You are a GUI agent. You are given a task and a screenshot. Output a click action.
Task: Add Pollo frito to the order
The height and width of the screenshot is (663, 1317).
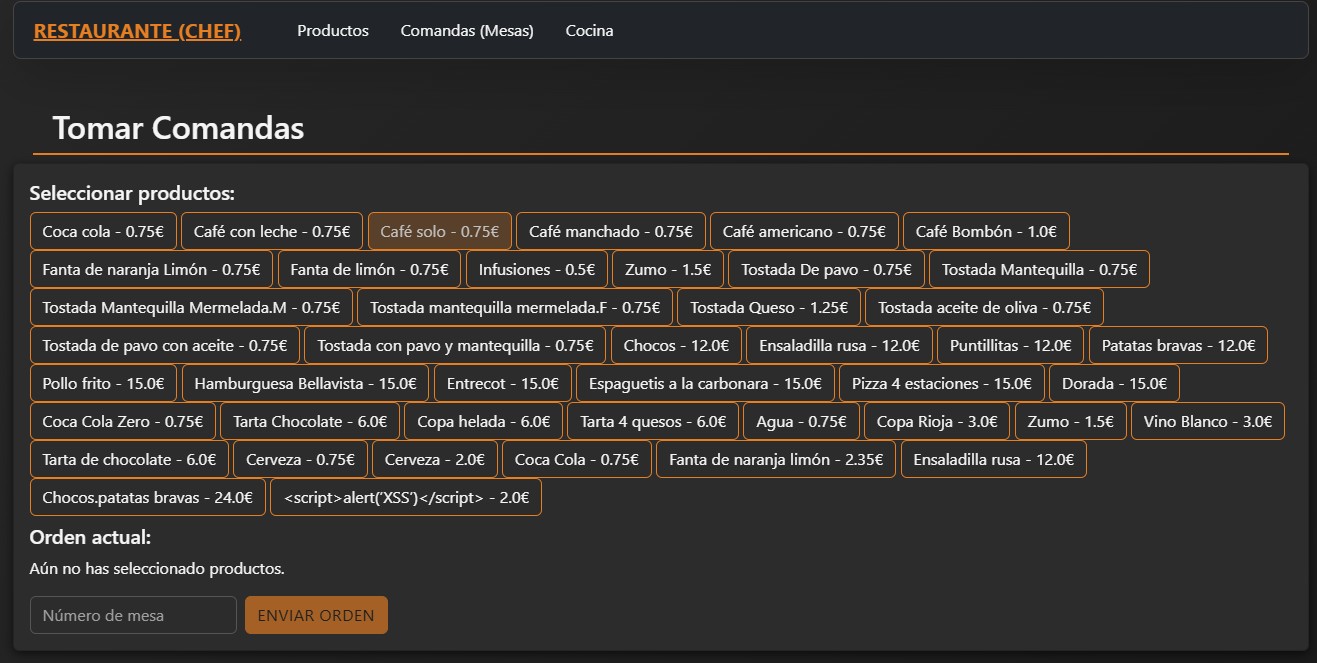pos(104,383)
